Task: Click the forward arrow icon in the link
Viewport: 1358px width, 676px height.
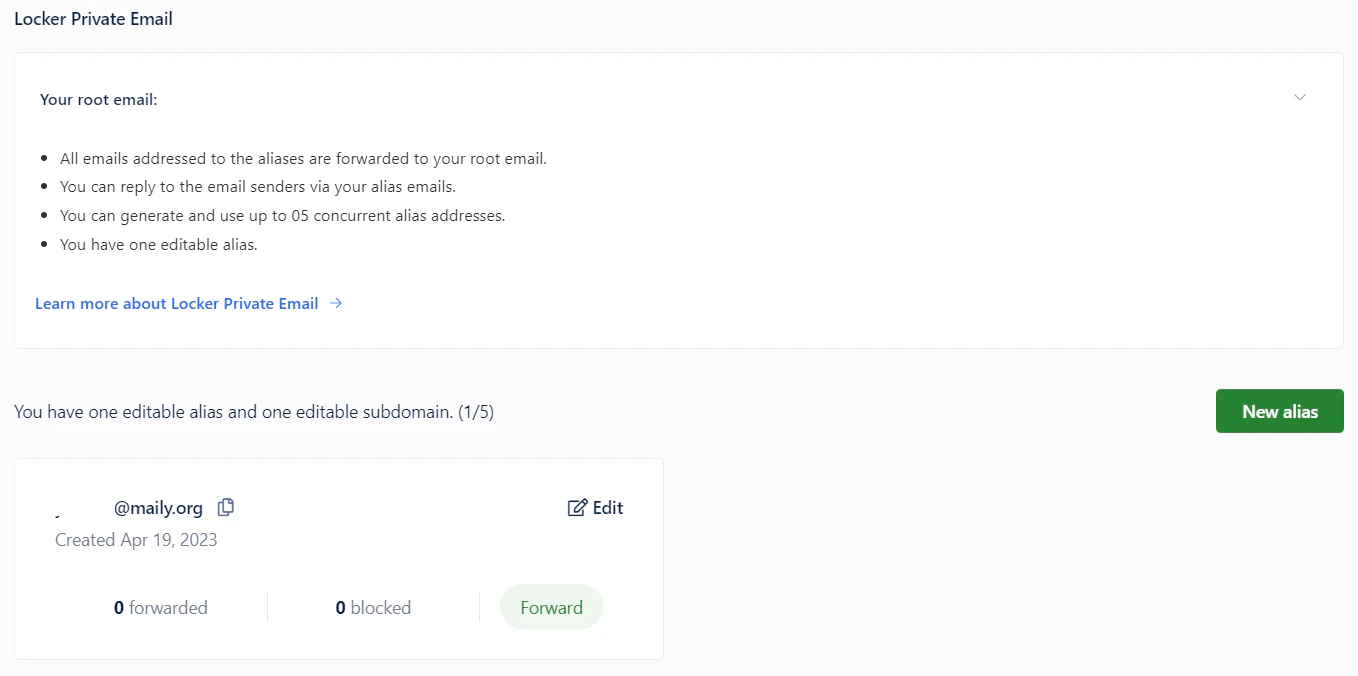Action: (x=335, y=303)
